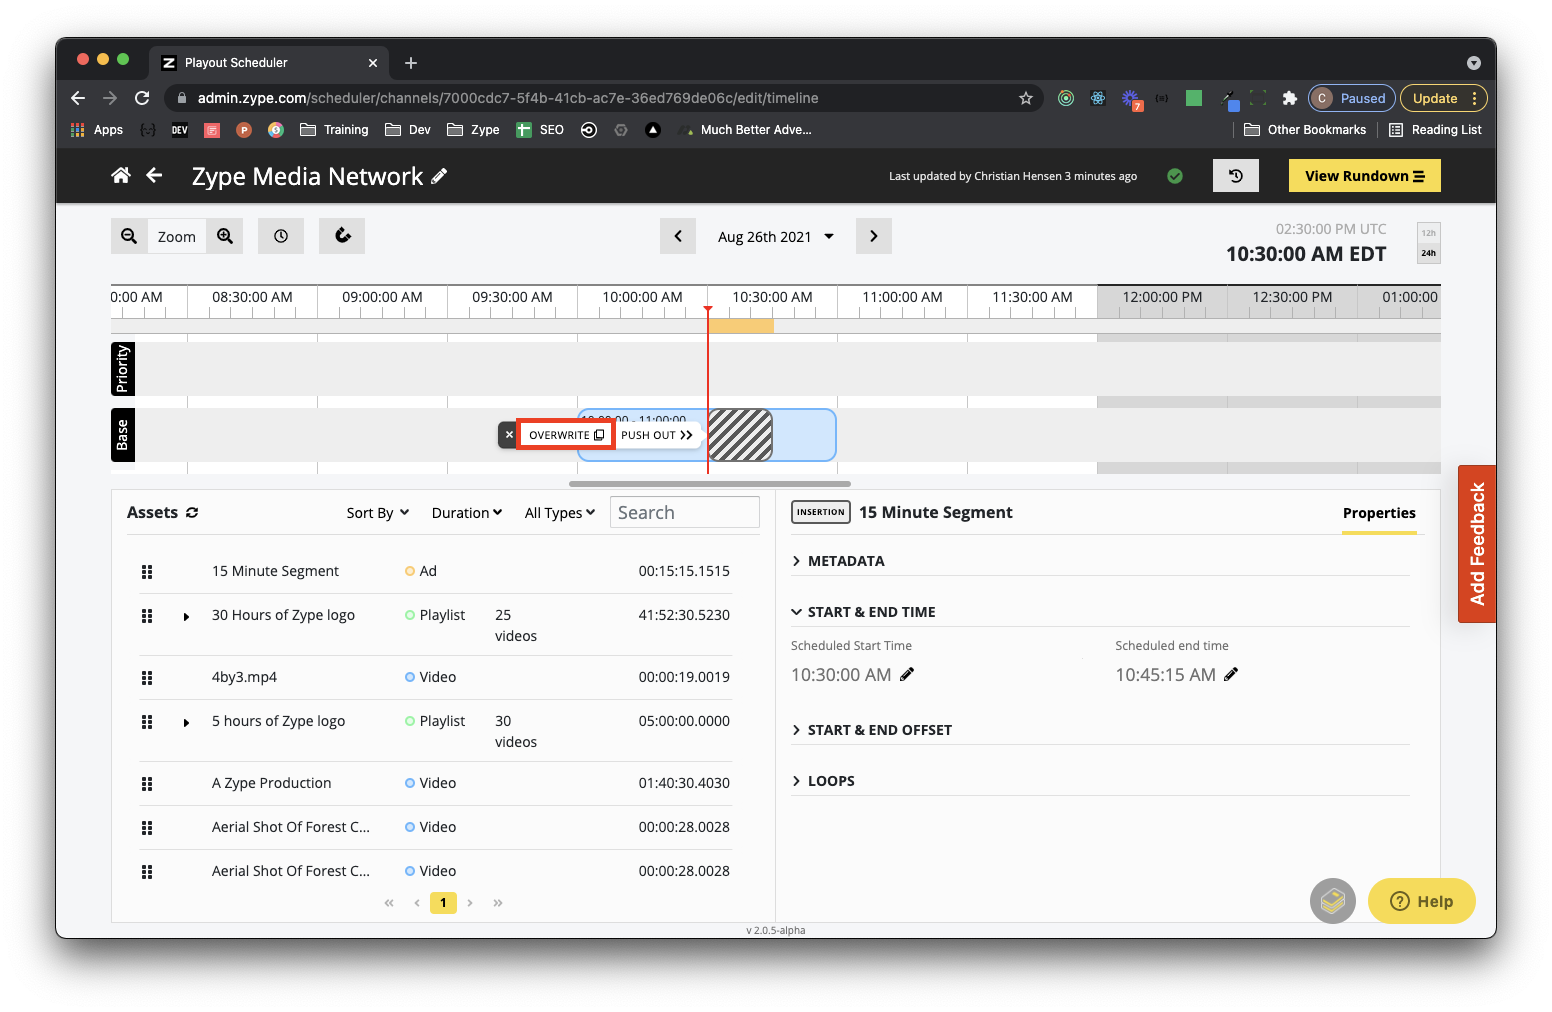This screenshot has width=1552, height=1012.
Task: Click the browser address bar
Action: coord(603,98)
